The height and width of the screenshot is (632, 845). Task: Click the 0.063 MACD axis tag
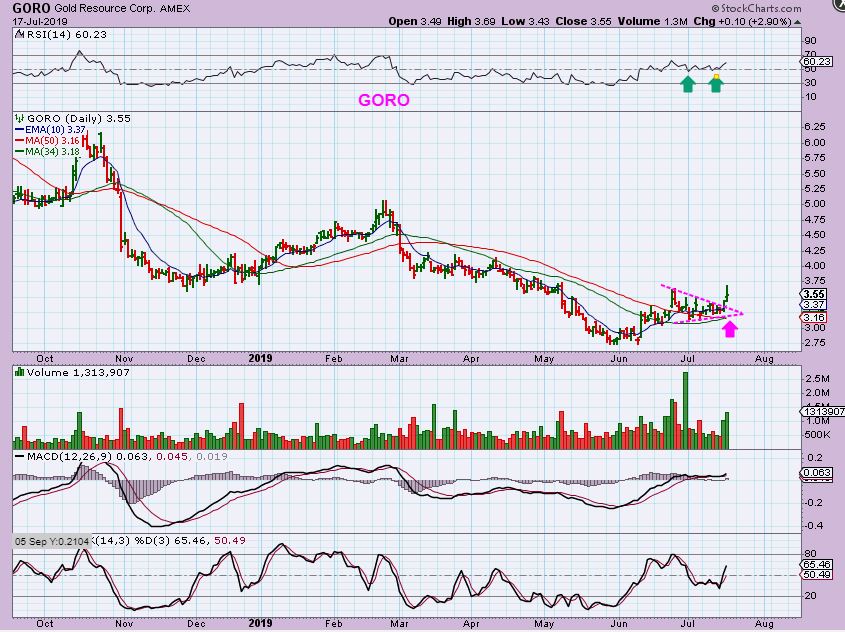click(x=816, y=473)
